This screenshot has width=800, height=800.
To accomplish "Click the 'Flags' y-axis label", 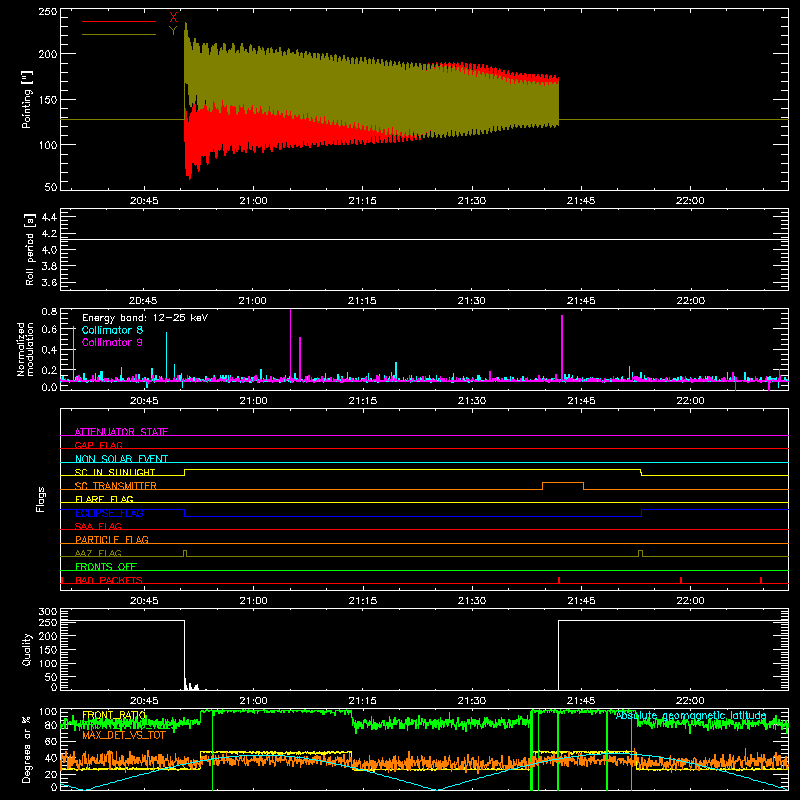I will click(40, 499).
